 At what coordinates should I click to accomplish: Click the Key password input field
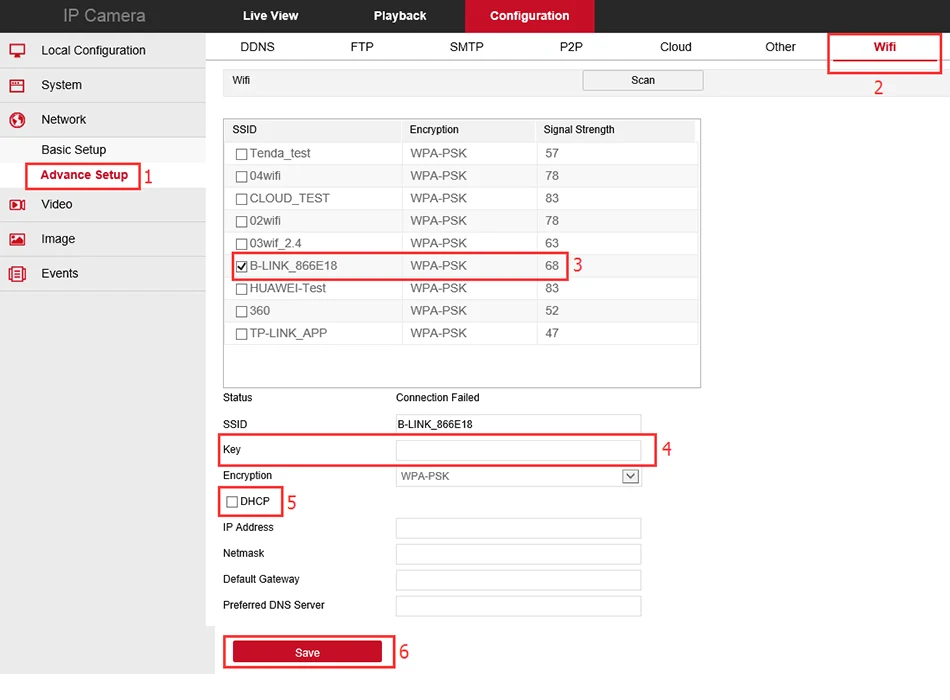518,450
